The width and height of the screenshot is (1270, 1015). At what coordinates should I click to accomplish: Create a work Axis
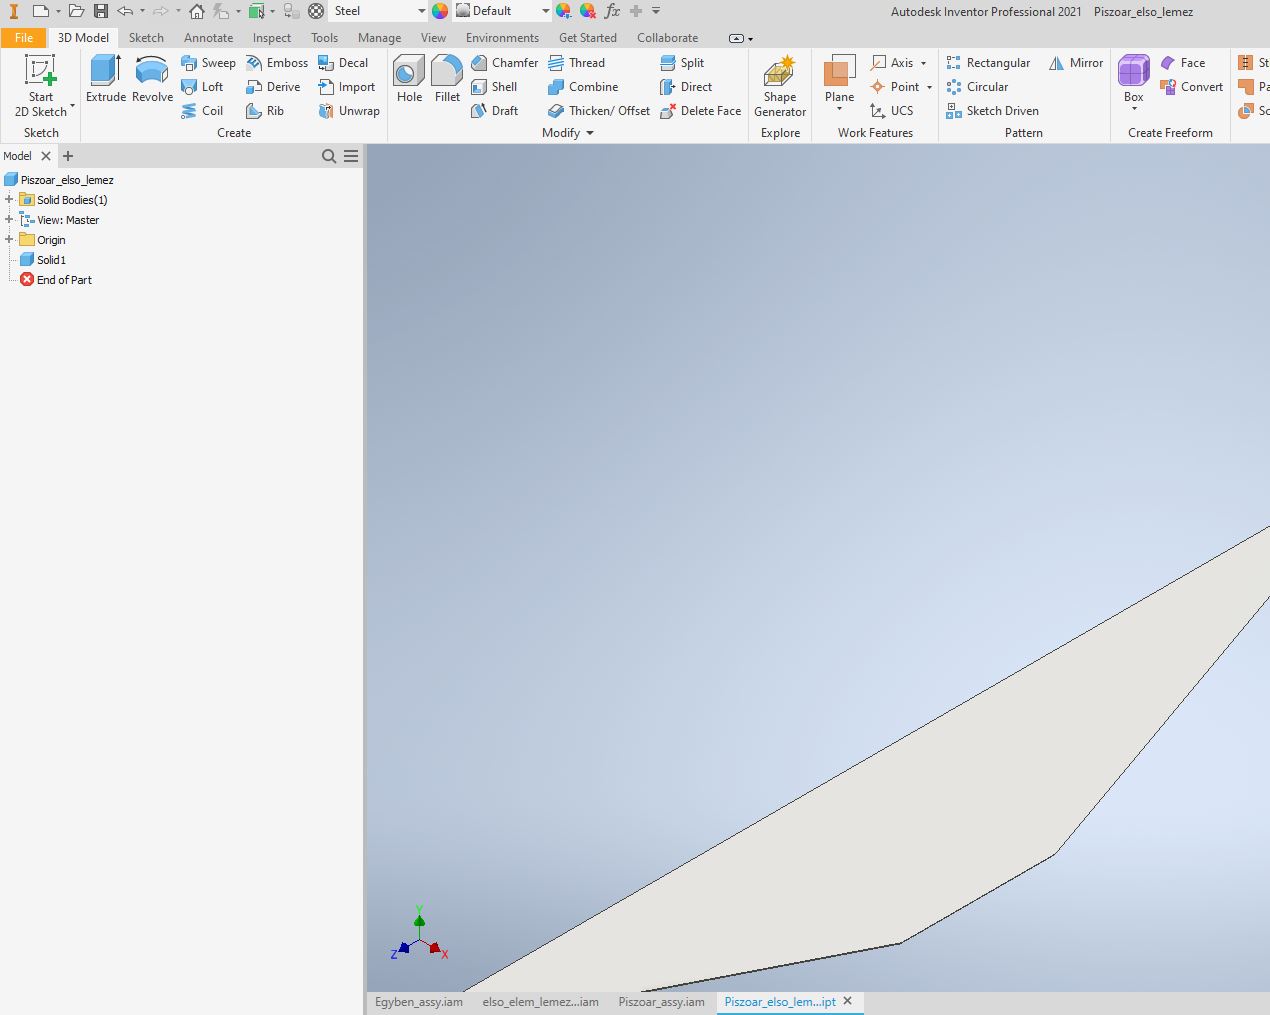point(892,63)
